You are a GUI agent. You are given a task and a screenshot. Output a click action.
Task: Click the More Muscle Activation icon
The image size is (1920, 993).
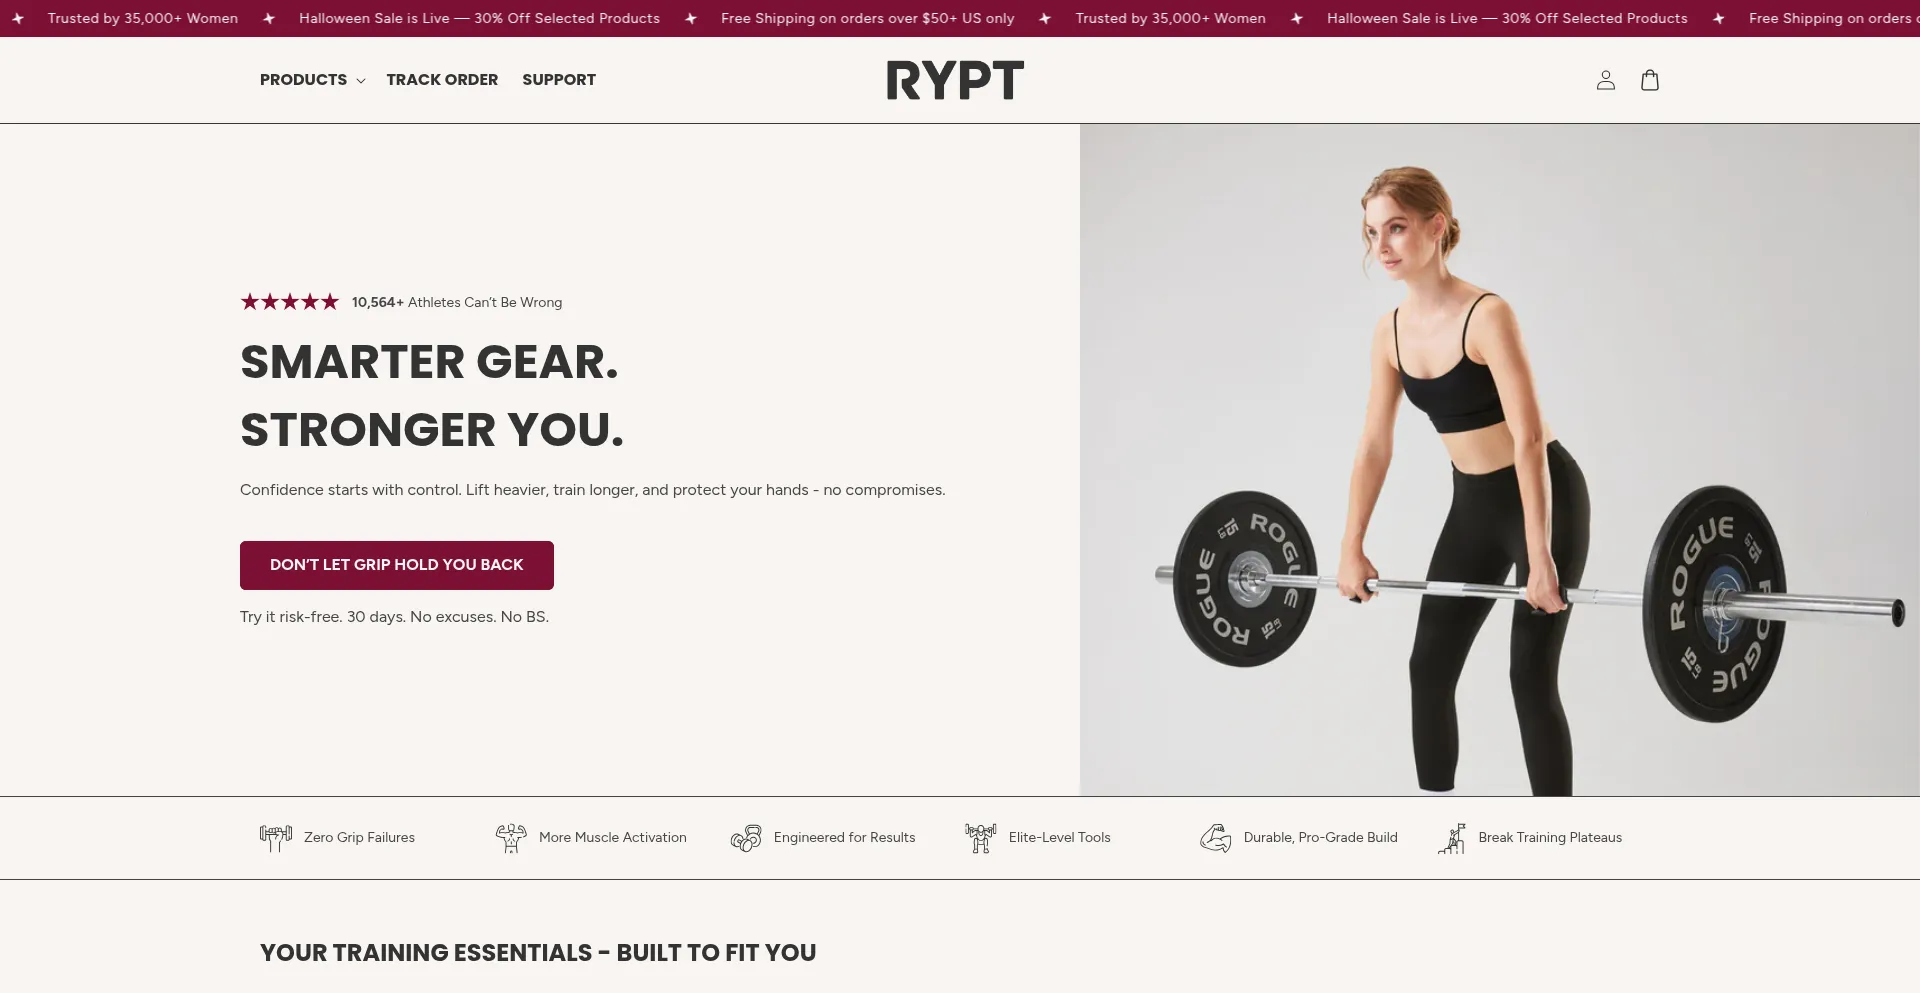(511, 838)
